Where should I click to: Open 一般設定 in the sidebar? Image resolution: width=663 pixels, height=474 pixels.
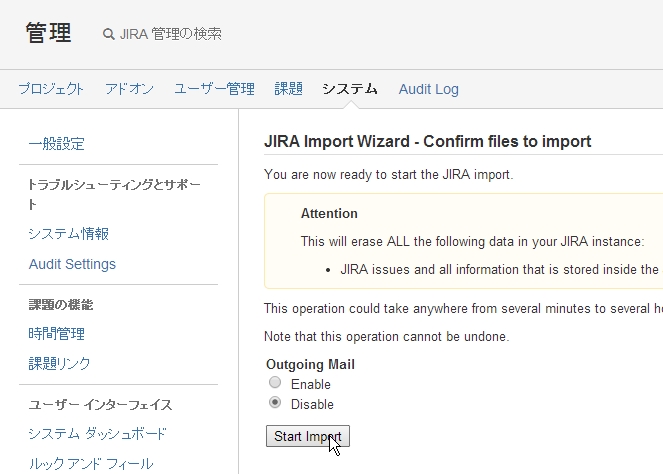[56, 144]
